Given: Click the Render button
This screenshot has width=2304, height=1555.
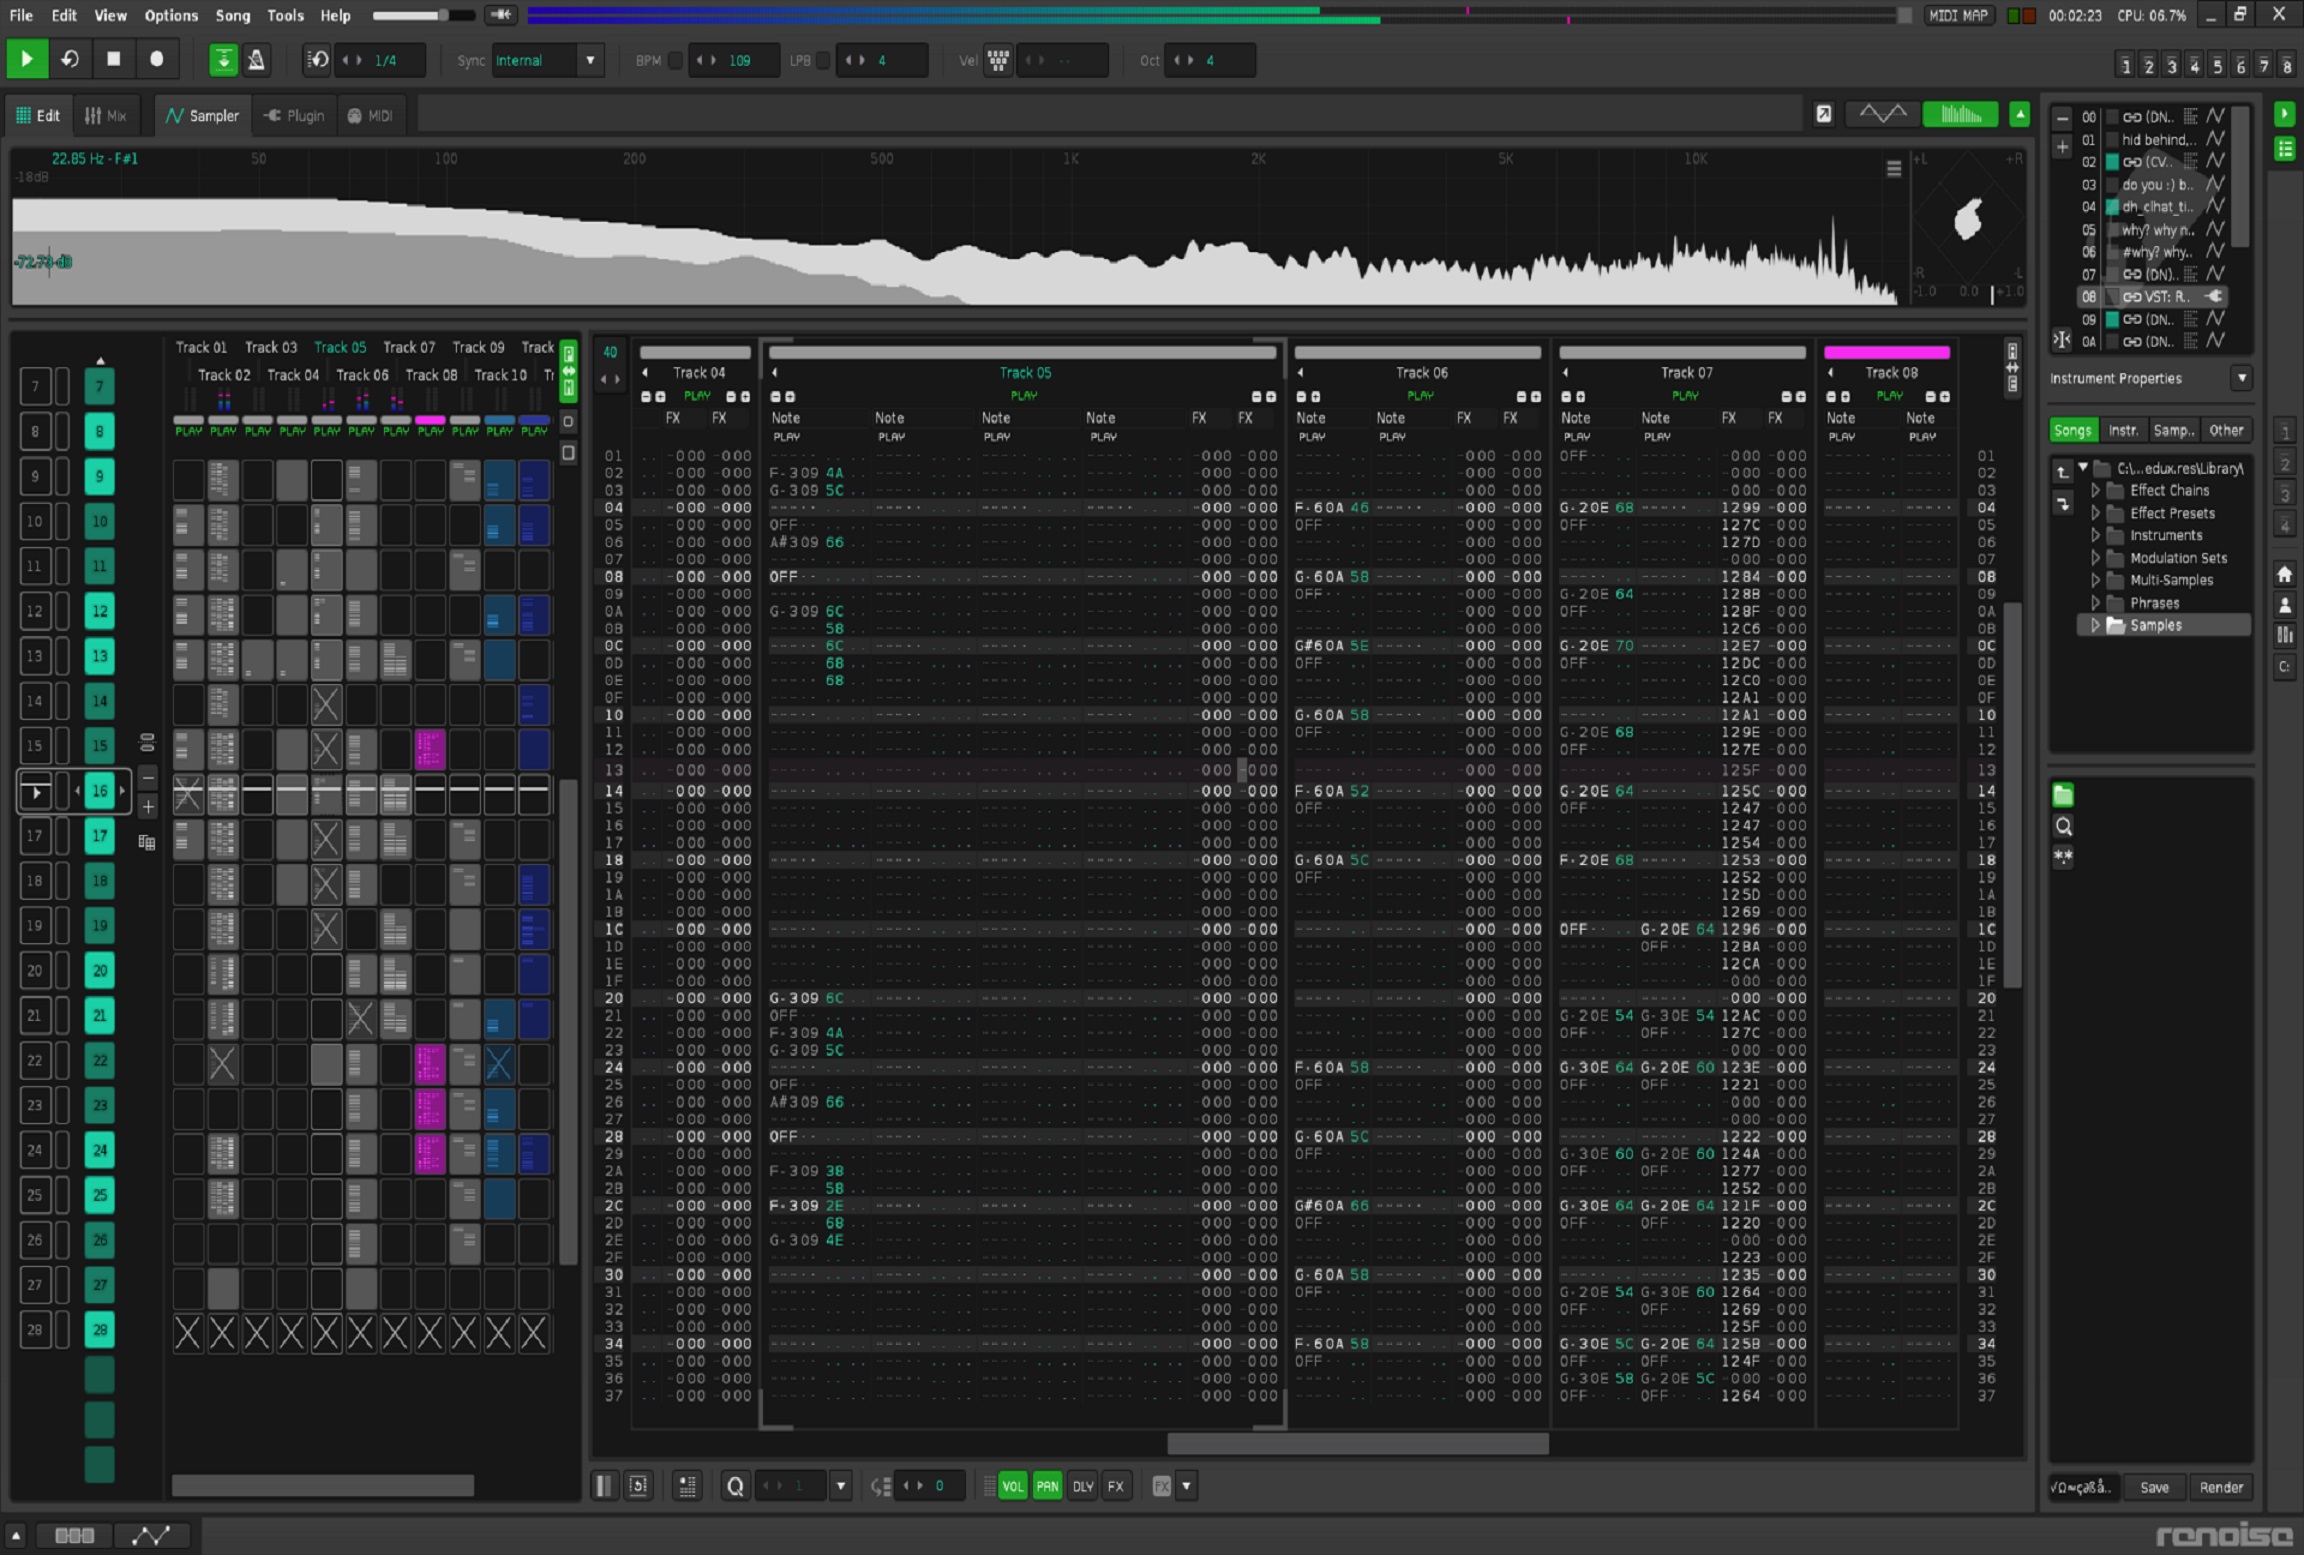Looking at the screenshot, I should pos(2221,1487).
